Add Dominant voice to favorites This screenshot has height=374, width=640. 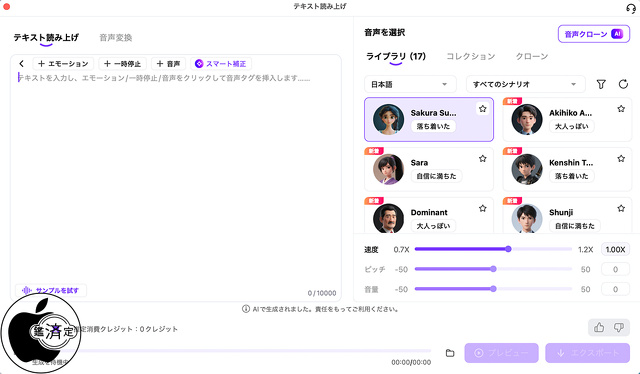(x=482, y=208)
